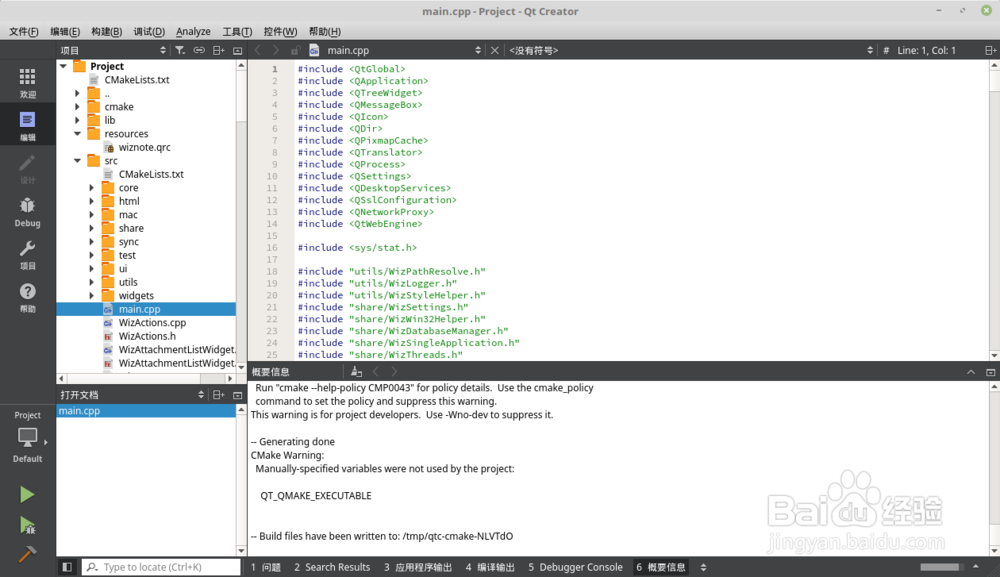Open the Design mode
Screen dimensions: 1000x577
27,169
